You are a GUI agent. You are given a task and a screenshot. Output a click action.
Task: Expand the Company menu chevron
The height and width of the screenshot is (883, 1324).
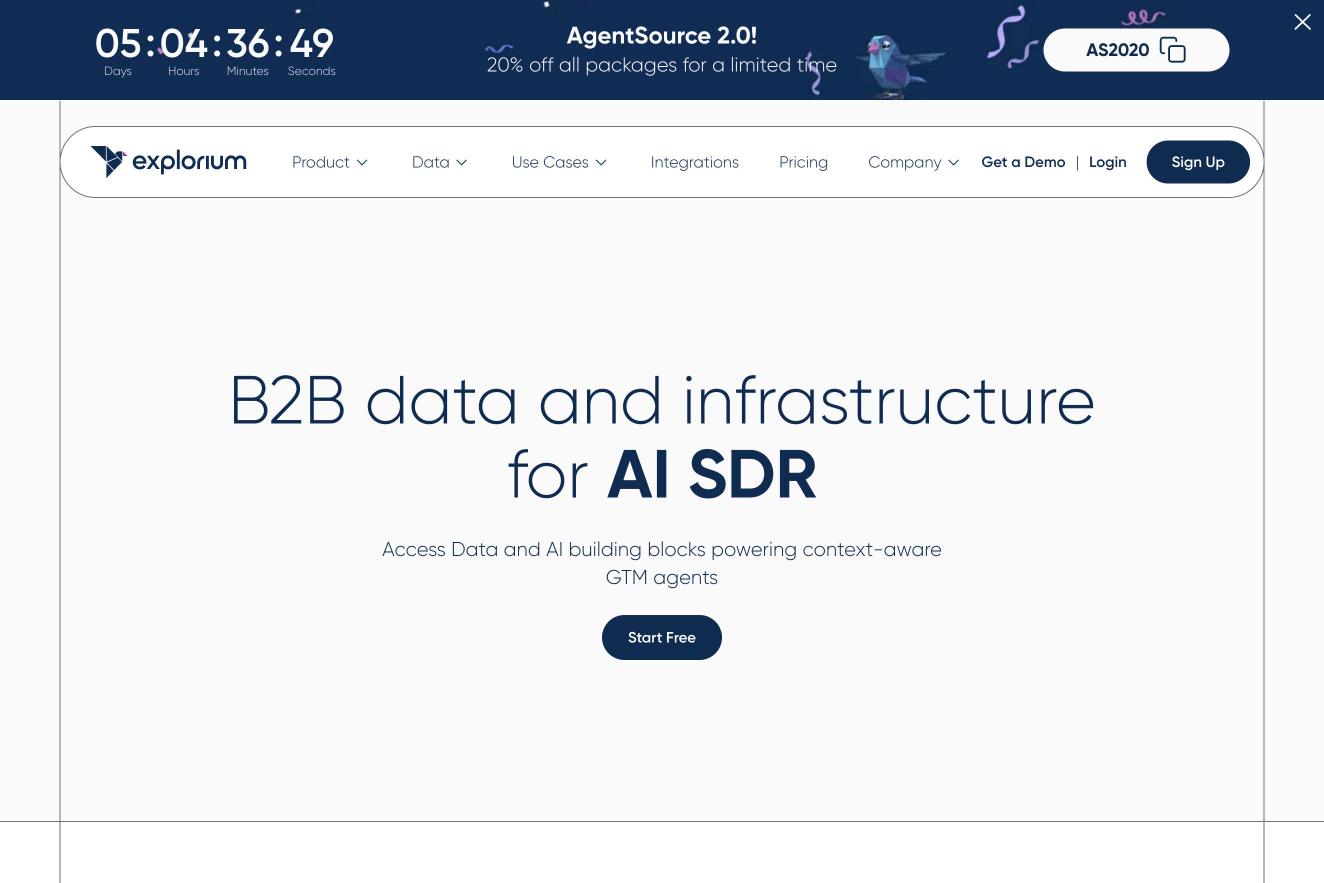(x=953, y=162)
